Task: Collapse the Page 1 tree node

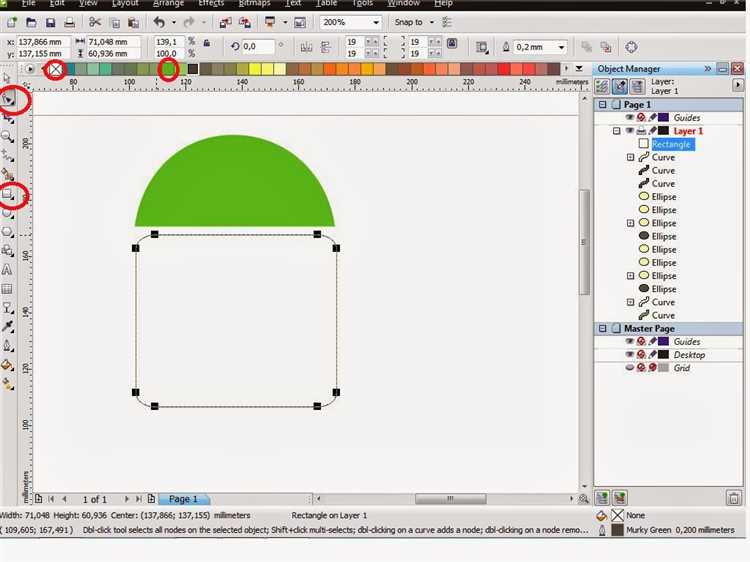Action: [602, 104]
